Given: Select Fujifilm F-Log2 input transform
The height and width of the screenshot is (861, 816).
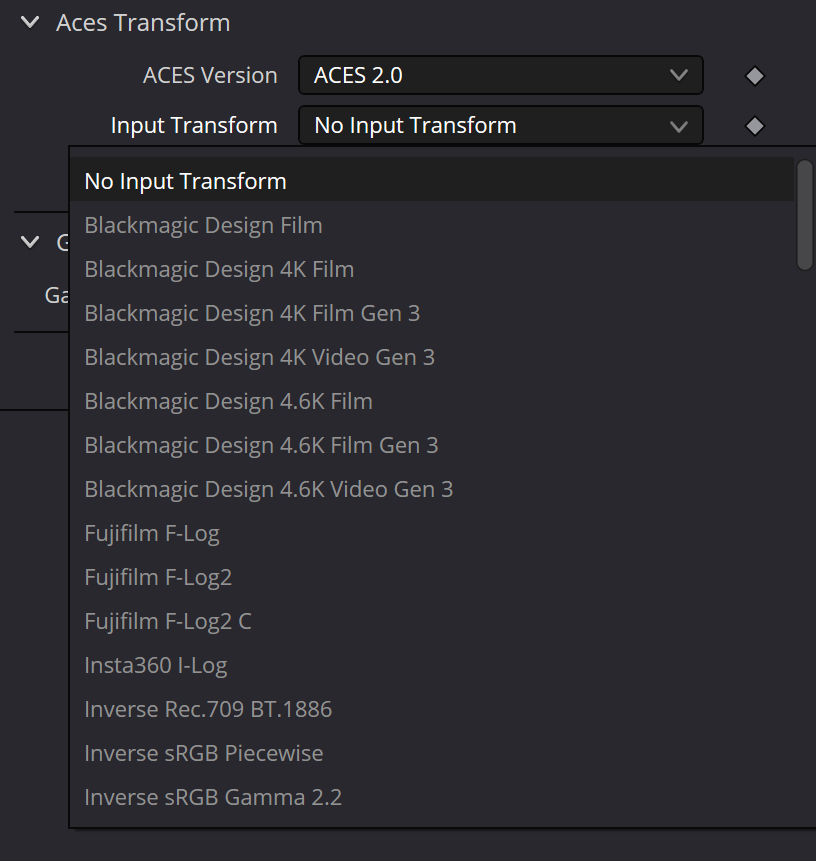Looking at the screenshot, I should click(x=432, y=577).
